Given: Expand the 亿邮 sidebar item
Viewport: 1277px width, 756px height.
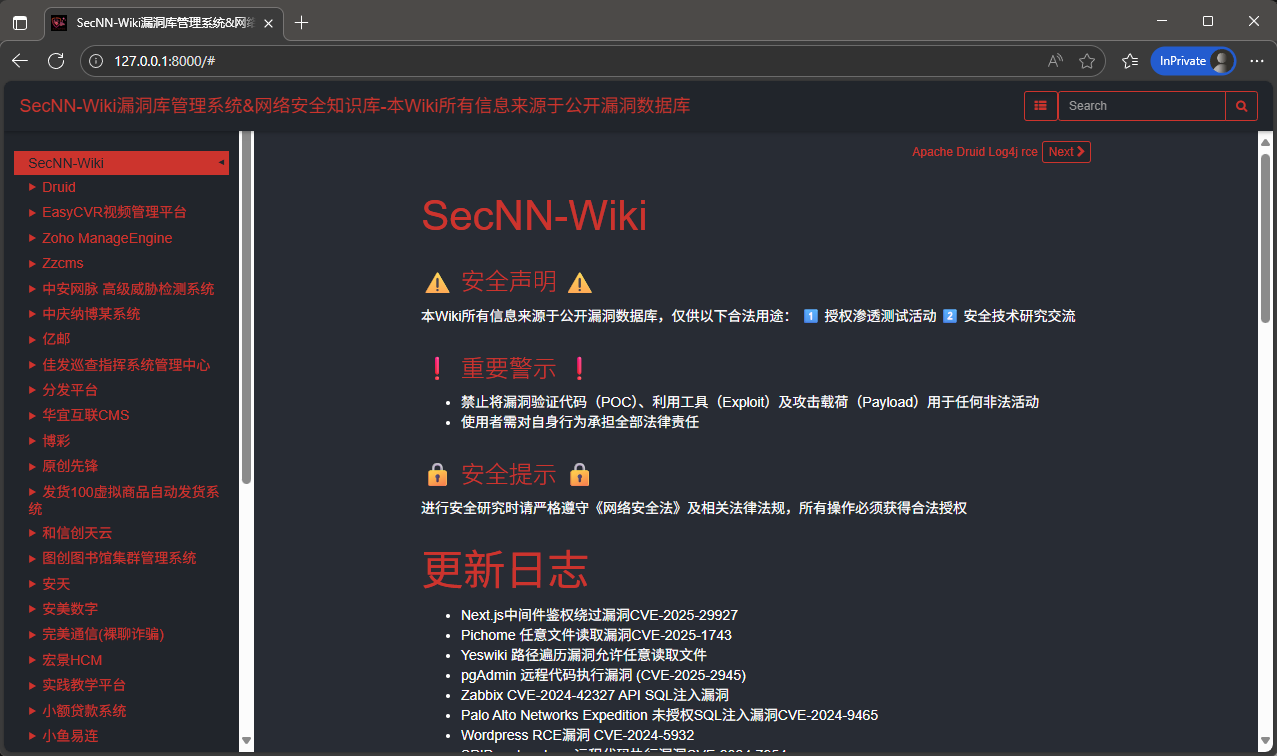Looking at the screenshot, I should [x=49, y=339].
